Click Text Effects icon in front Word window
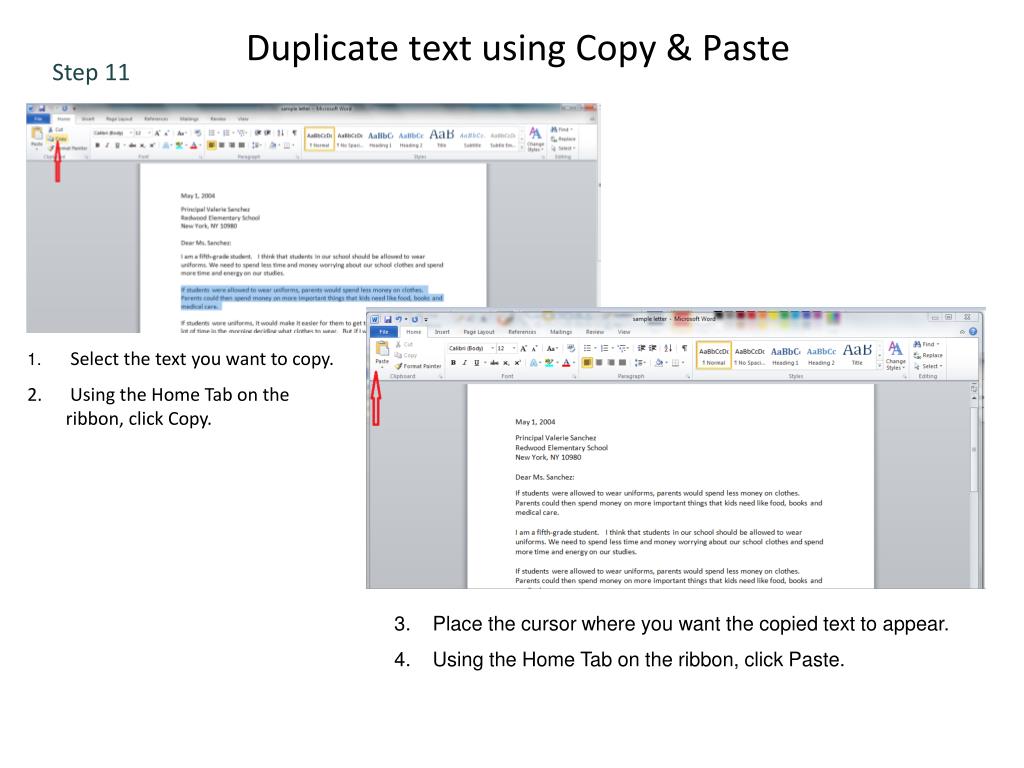Viewport: 1024px width, 768px height. (534, 362)
